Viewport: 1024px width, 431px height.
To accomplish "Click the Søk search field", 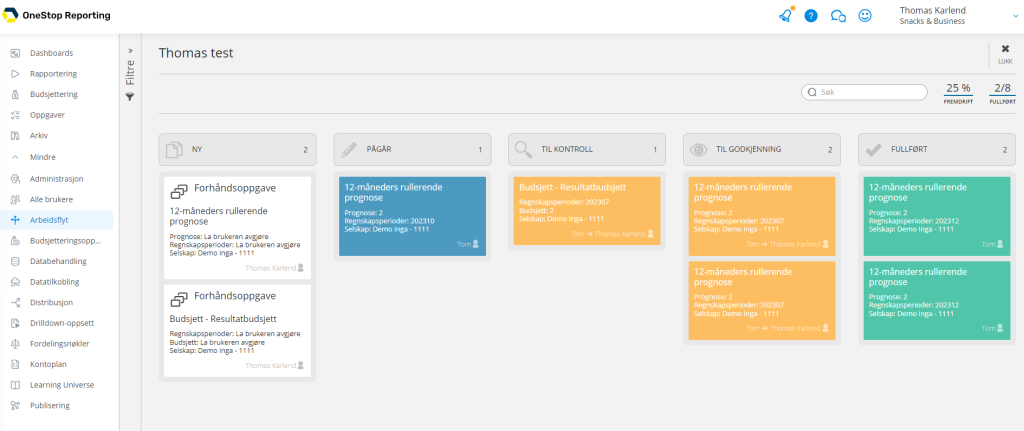I will pos(864,92).
